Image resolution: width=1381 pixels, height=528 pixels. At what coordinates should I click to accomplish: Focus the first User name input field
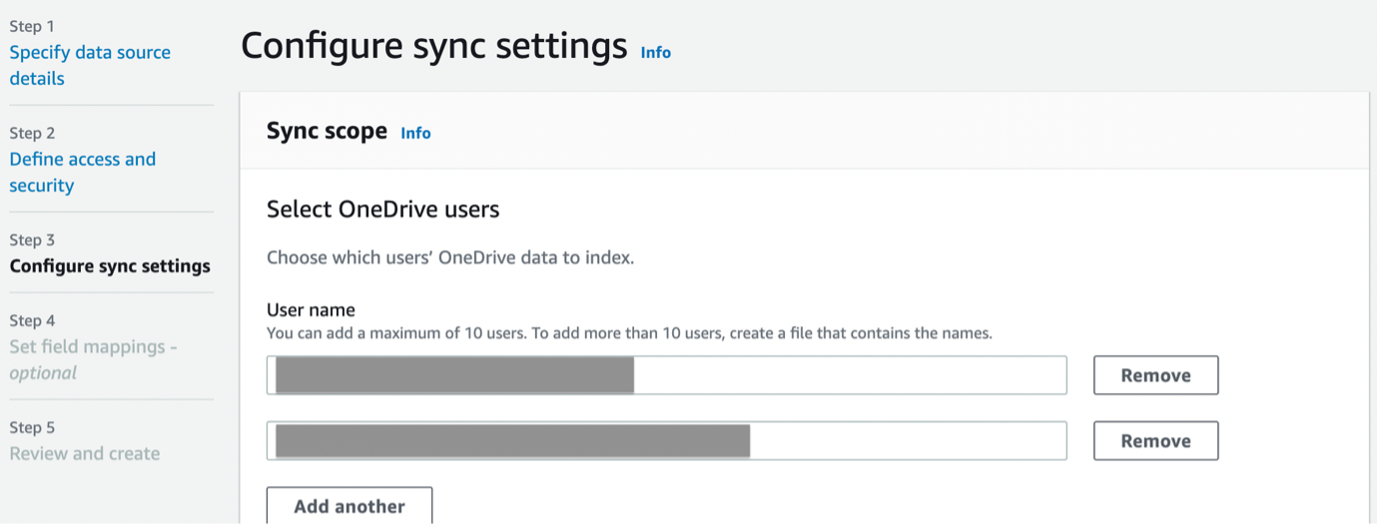(x=850, y=375)
